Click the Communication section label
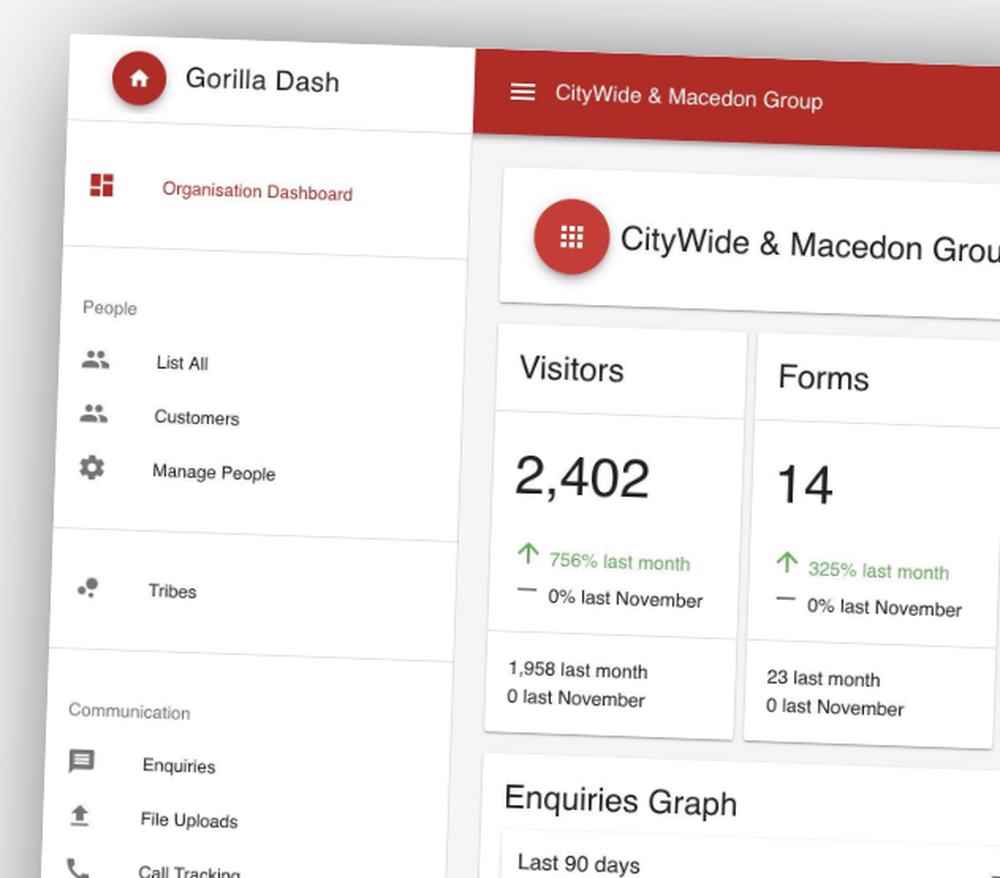Screen dimensions: 1000x878 pos(129,711)
